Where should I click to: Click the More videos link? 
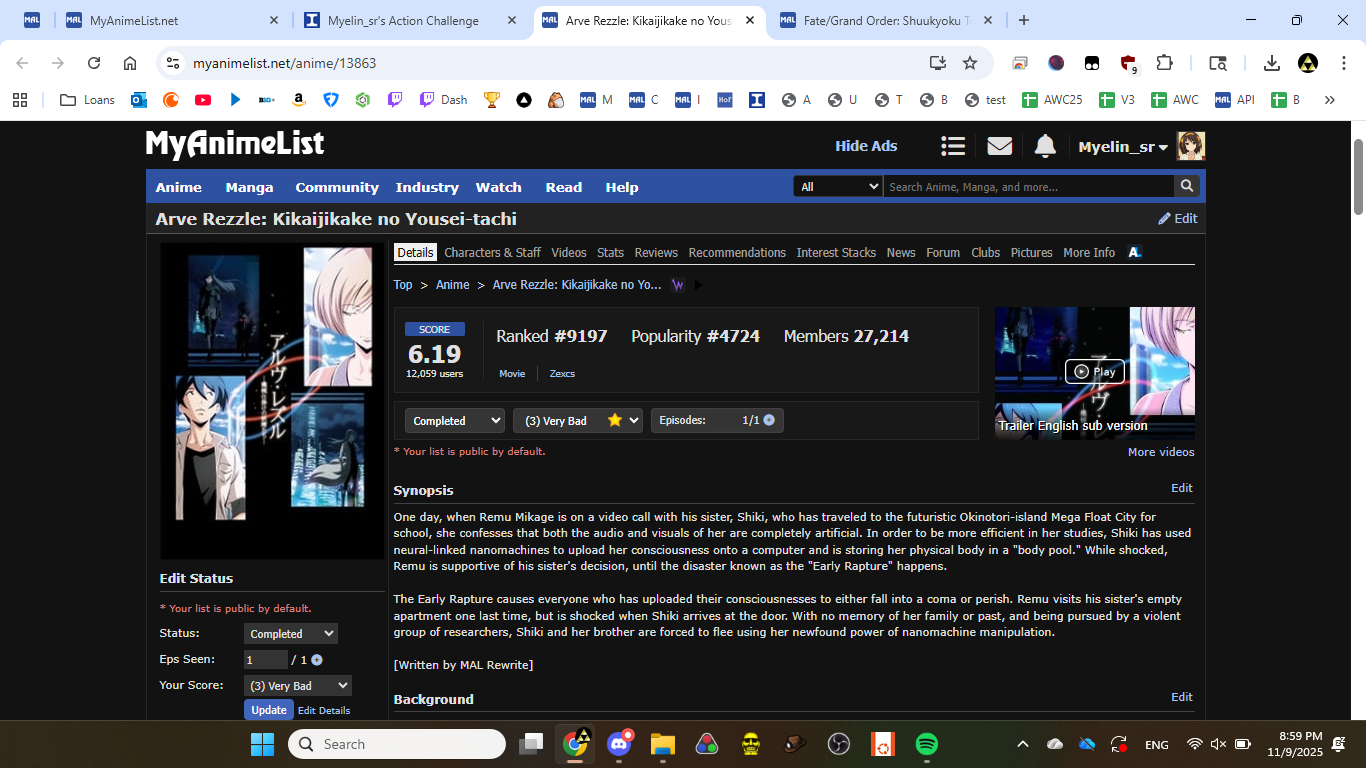pos(1161,452)
